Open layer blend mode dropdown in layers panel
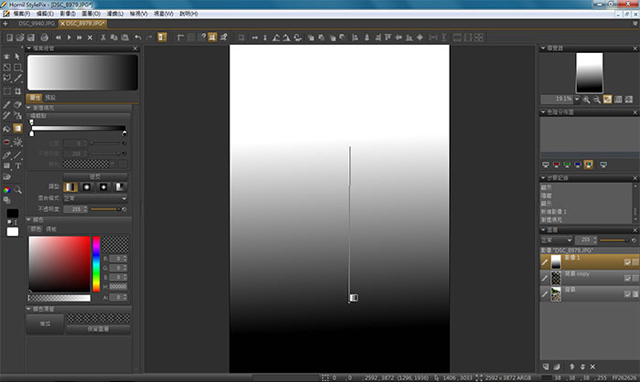 pyautogui.click(x=557, y=240)
